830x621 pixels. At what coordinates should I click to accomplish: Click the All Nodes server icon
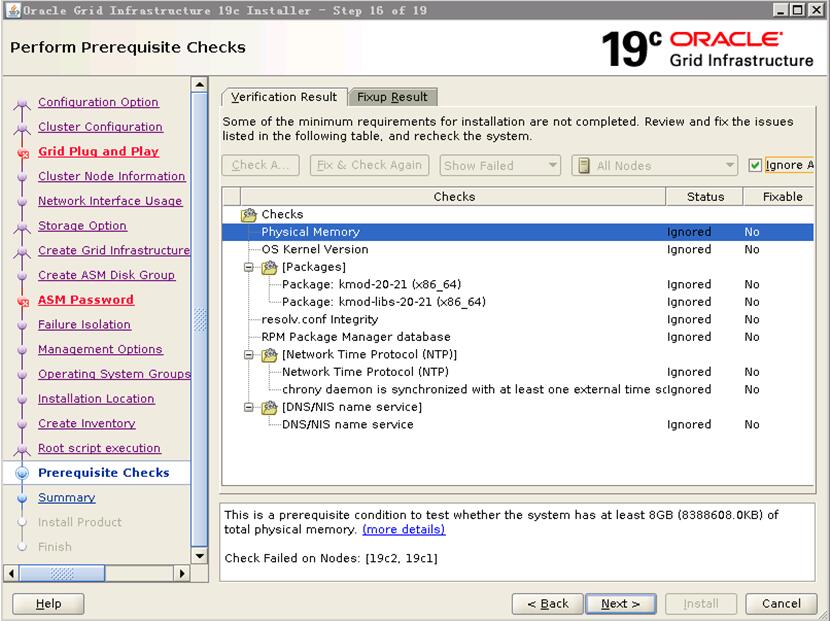click(584, 166)
